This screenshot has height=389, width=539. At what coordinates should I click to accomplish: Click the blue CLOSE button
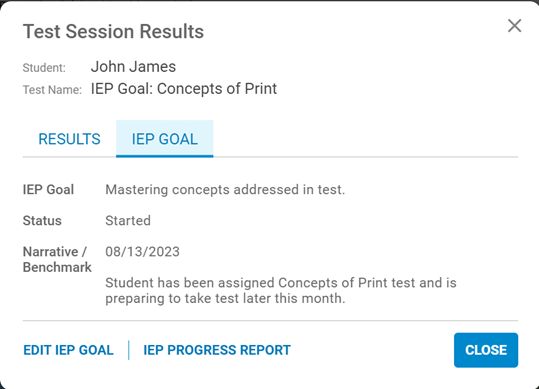(486, 350)
